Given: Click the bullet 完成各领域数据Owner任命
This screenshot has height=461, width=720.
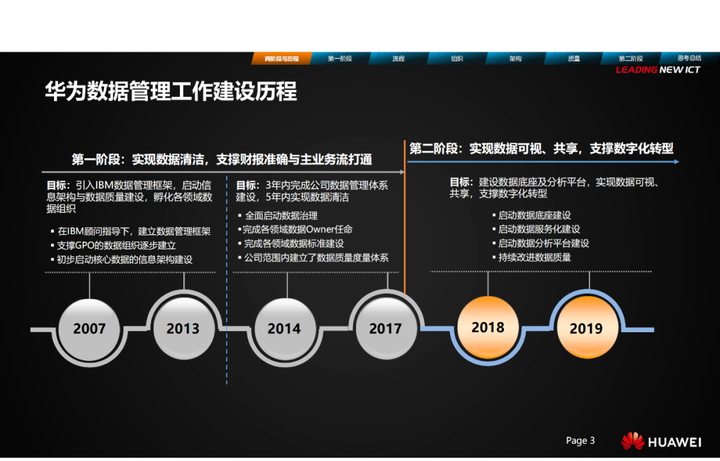Looking at the screenshot, I should point(295,230).
